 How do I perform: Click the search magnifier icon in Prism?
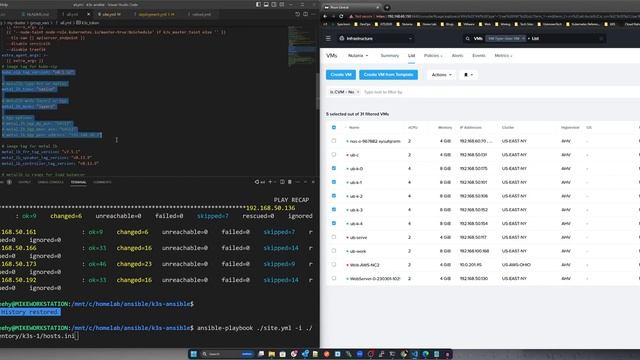coord(467,38)
